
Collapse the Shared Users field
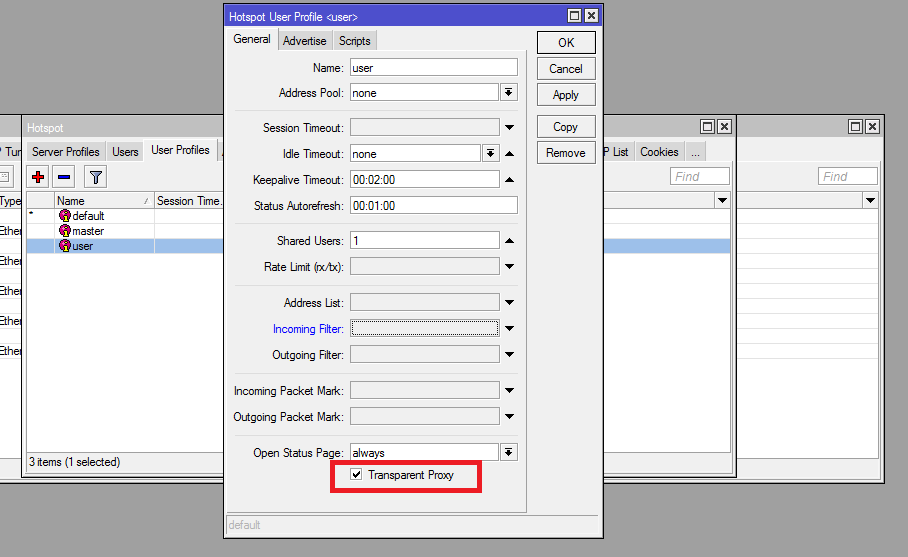(510, 240)
